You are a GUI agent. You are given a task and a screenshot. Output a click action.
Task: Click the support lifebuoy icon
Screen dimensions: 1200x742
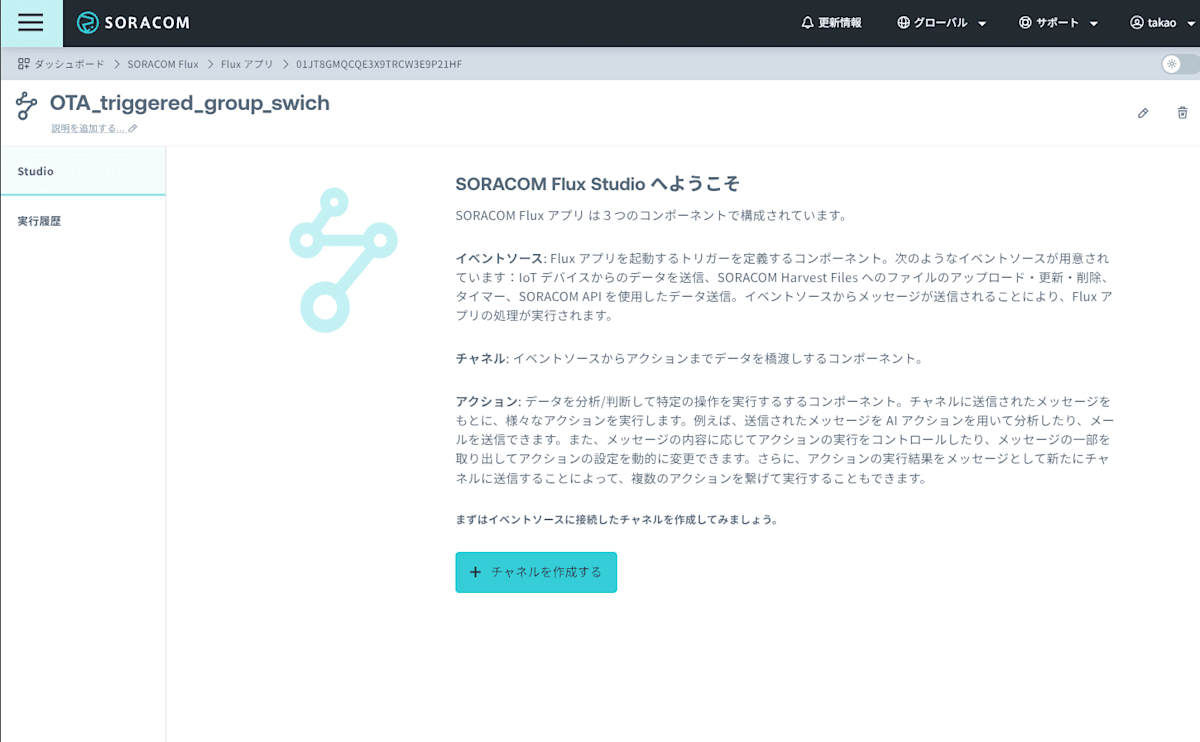[1024, 23]
